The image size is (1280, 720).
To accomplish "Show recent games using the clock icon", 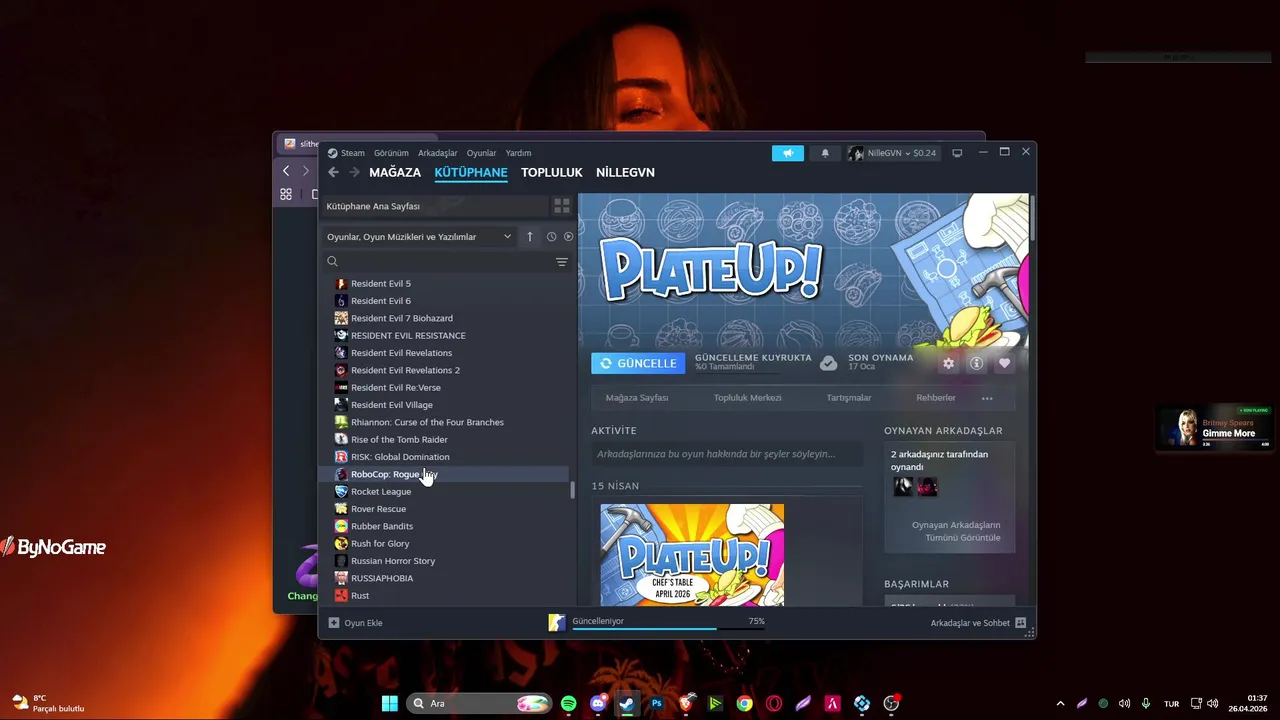I will click(551, 237).
